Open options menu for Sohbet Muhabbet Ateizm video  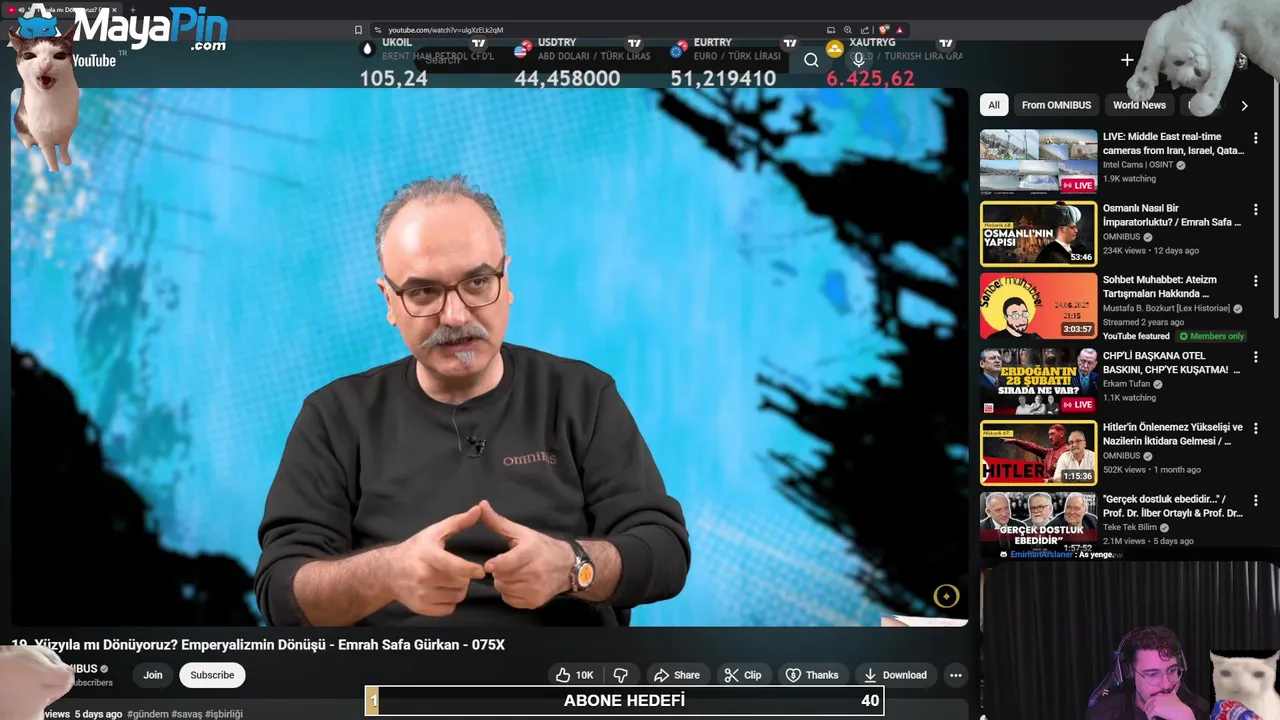point(1255,282)
